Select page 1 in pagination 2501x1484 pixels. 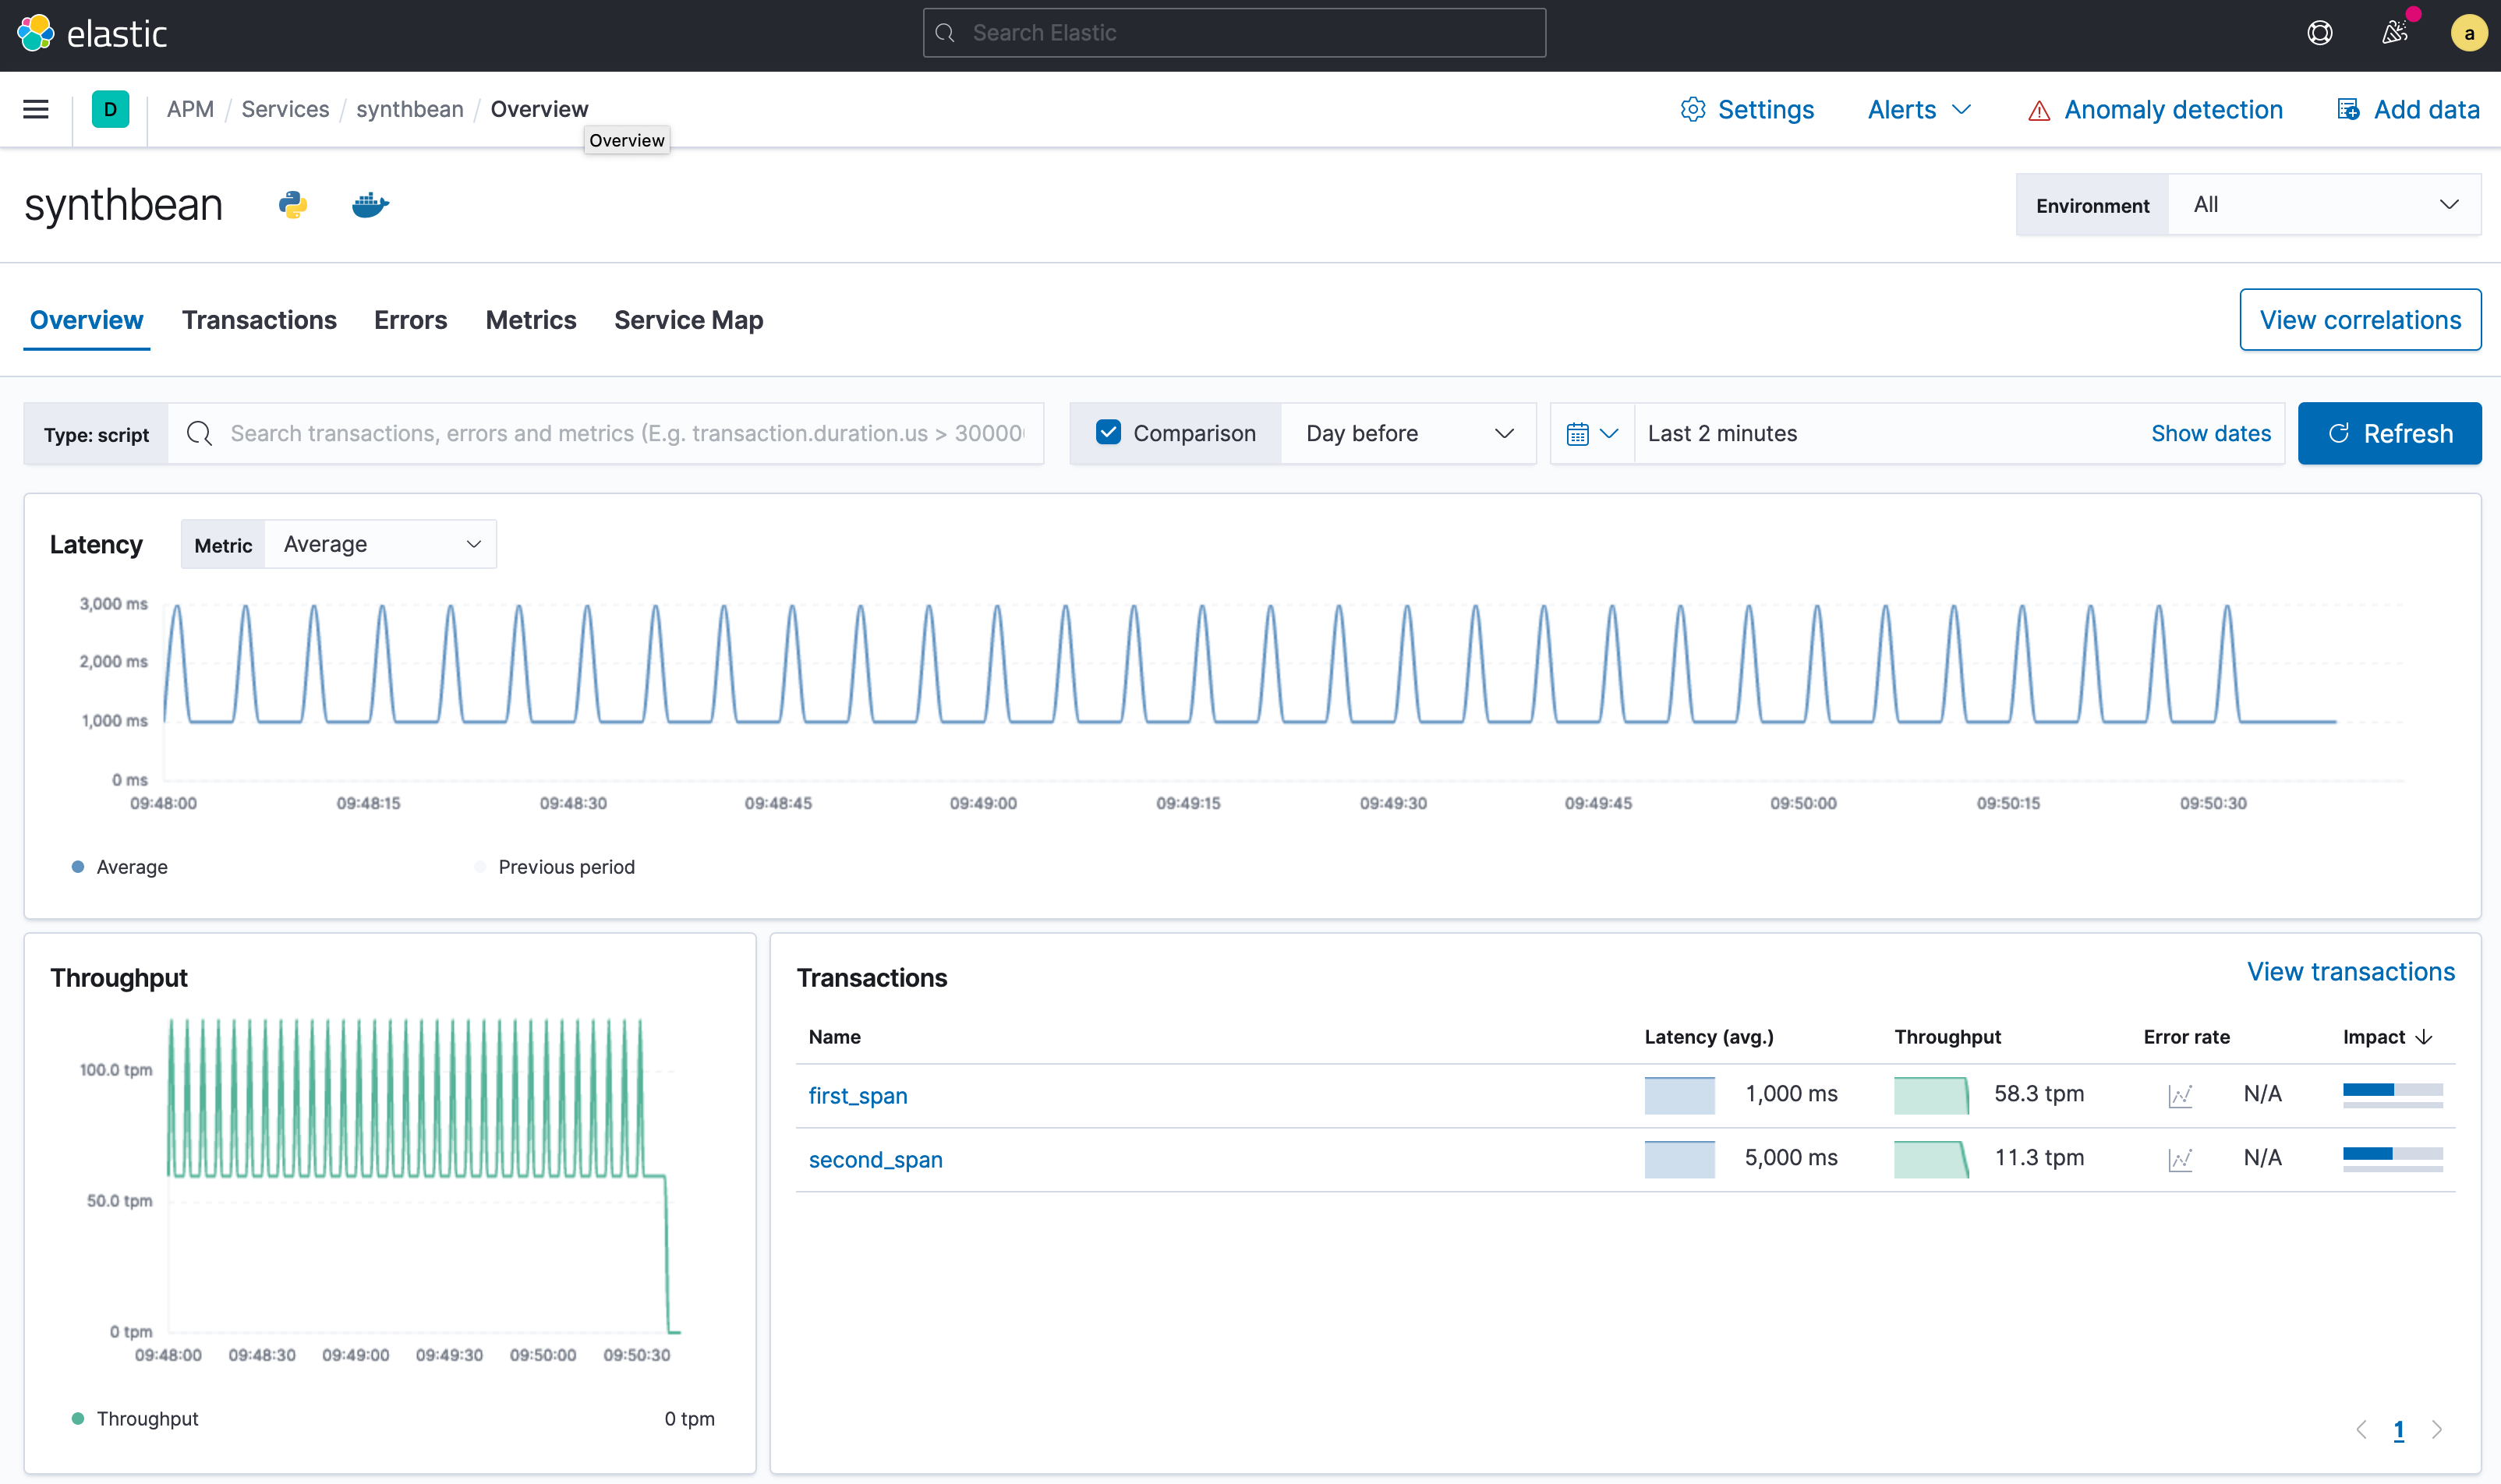[x=2398, y=1430]
